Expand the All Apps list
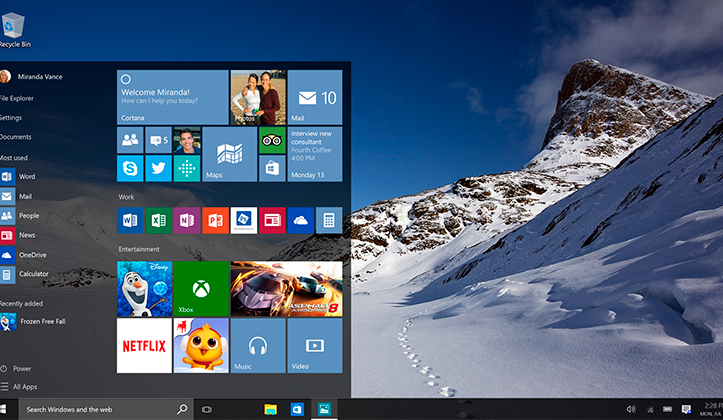723x420 pixels. tap(25, 386)
